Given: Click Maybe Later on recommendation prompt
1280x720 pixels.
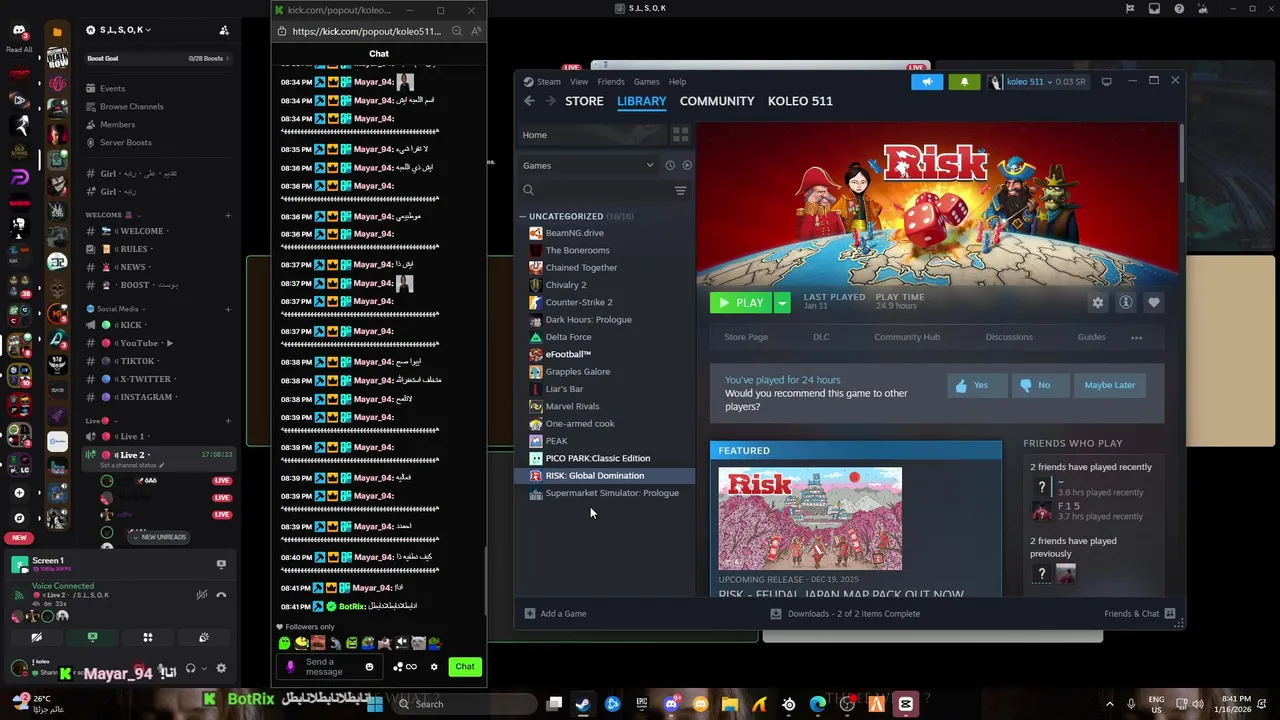Looking at the screenshot, I should click(1110, 385).
